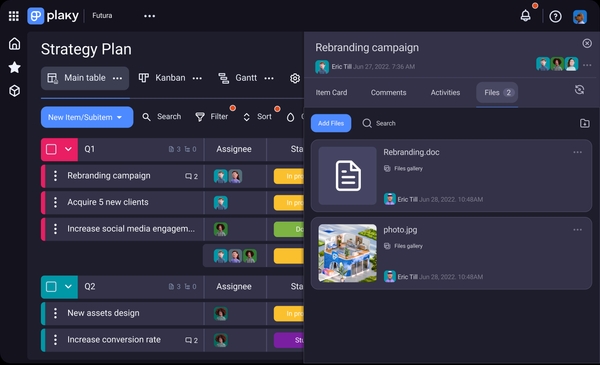Open item panel three-dot menu near avatars
This screenshot has width=600, height=365.
587,65
